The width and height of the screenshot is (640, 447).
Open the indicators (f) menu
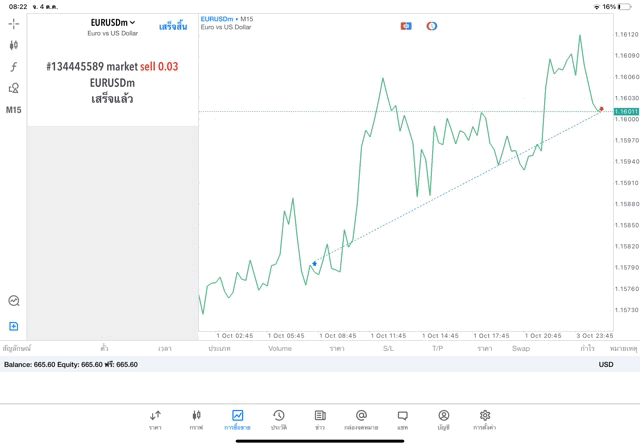[x=14, y=67]
